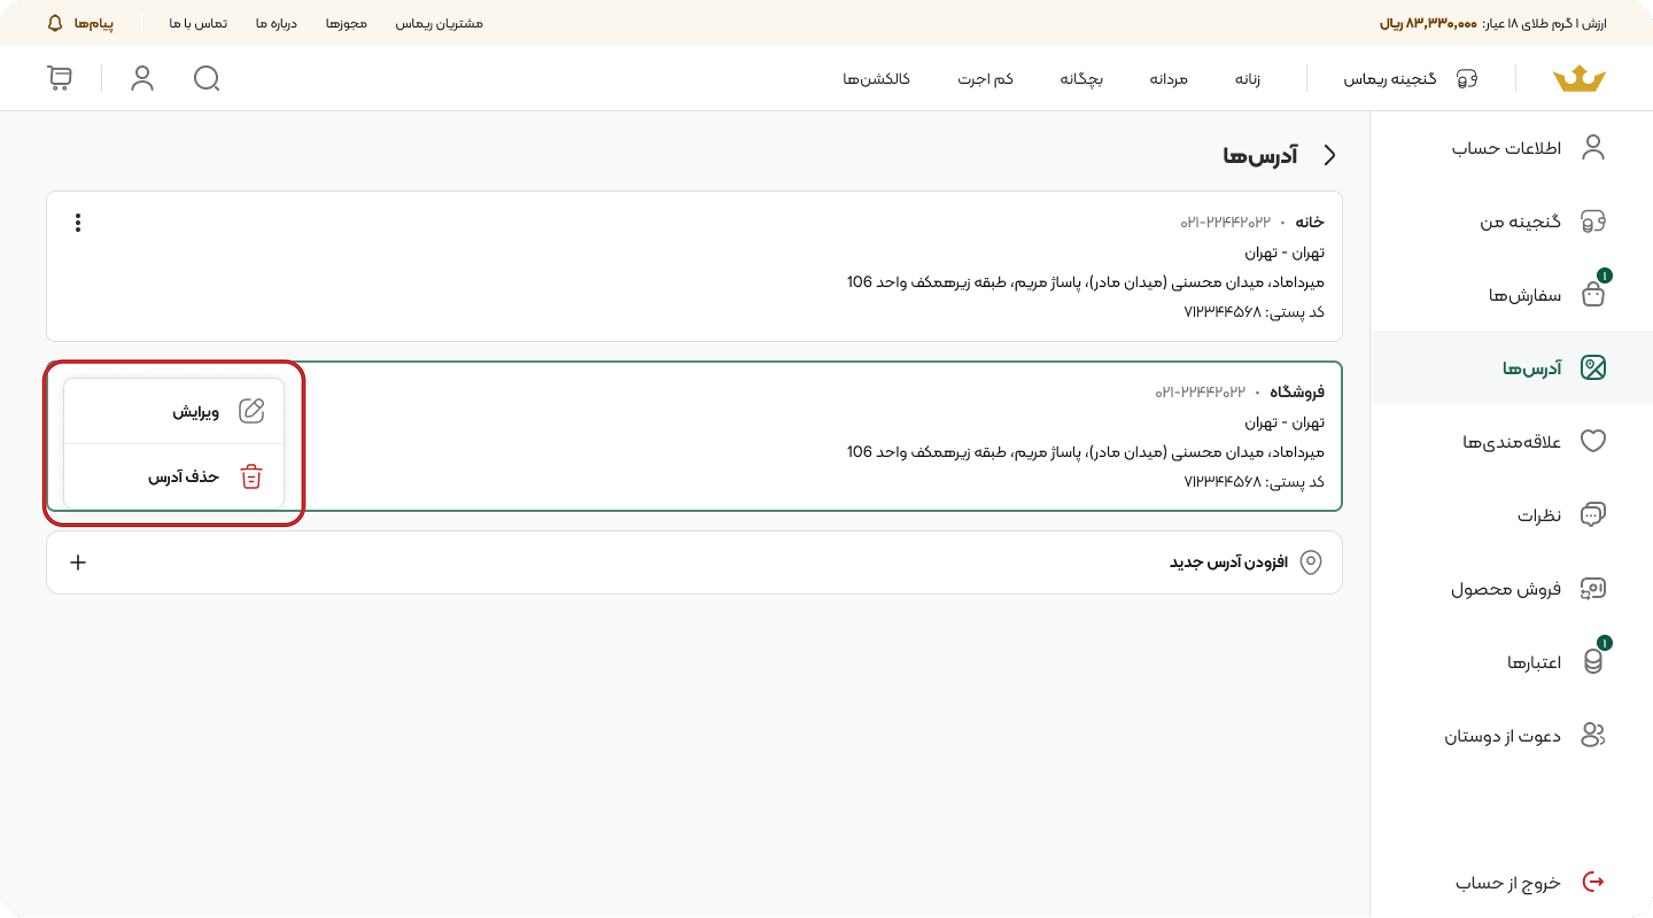Click the آدرس‌ها map icon in sidebar
The width and height of the screenshot is (1653, 918).
1593,368
